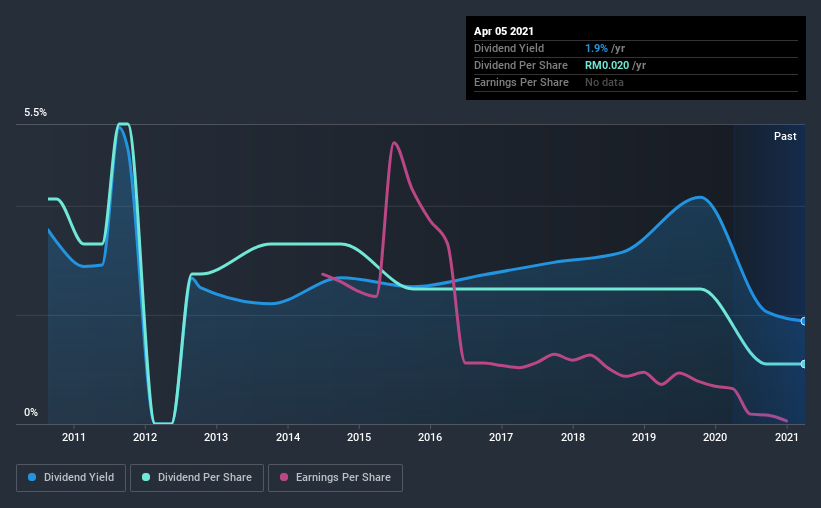Select the Dividend Yield endpoint marker on chart
The width and height of the screenshot is (821, 508).
[x=804, y=321]
